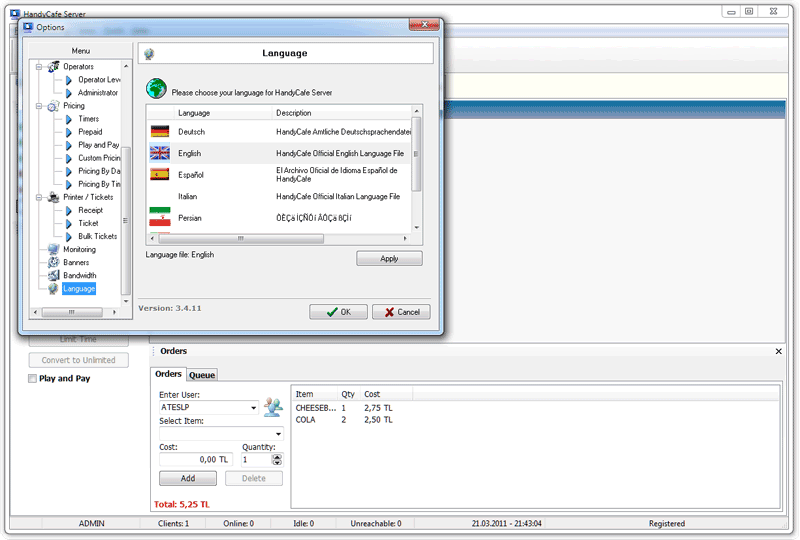Switch to the Queue tab
Image resolution: width=800 pixels, height=540 pixels.
click(x=202, y=375)
